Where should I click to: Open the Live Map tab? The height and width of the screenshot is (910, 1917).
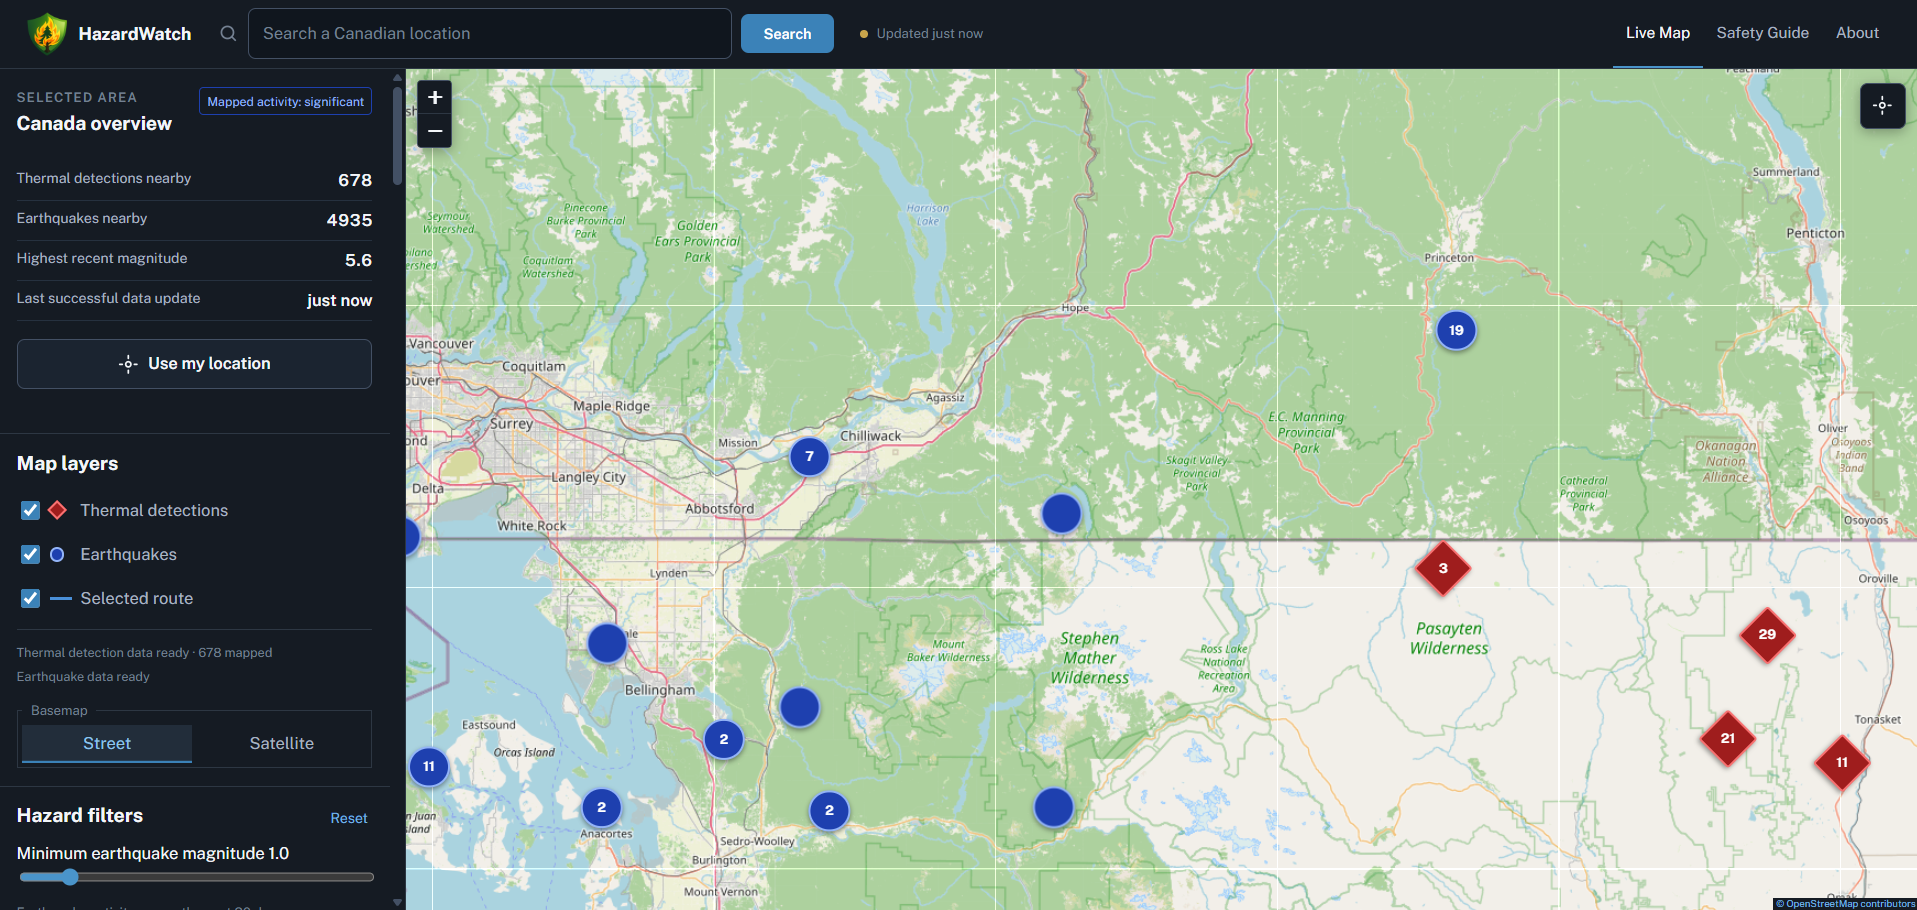pyautogui.click(x=1658, y=33)
